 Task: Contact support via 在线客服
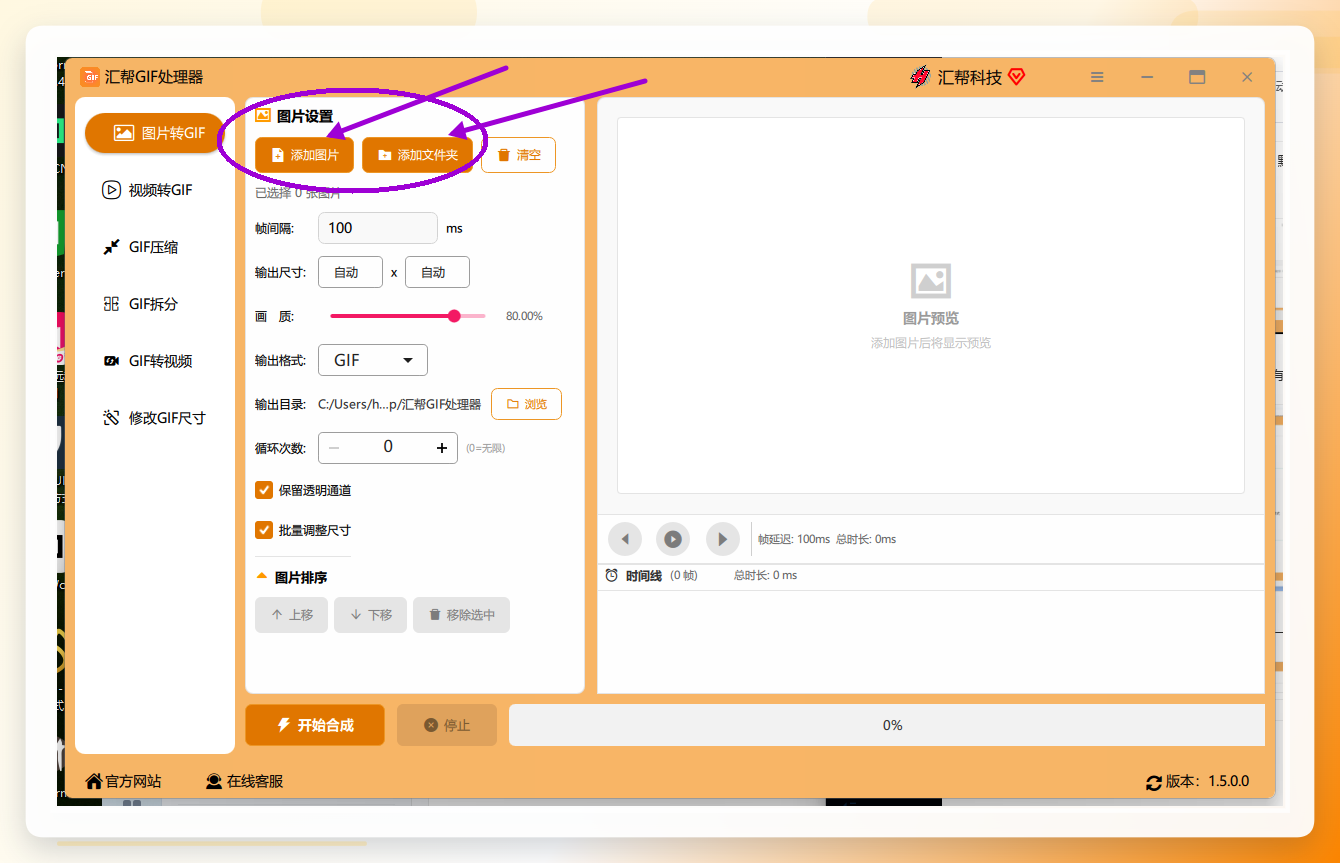(244, 781)
